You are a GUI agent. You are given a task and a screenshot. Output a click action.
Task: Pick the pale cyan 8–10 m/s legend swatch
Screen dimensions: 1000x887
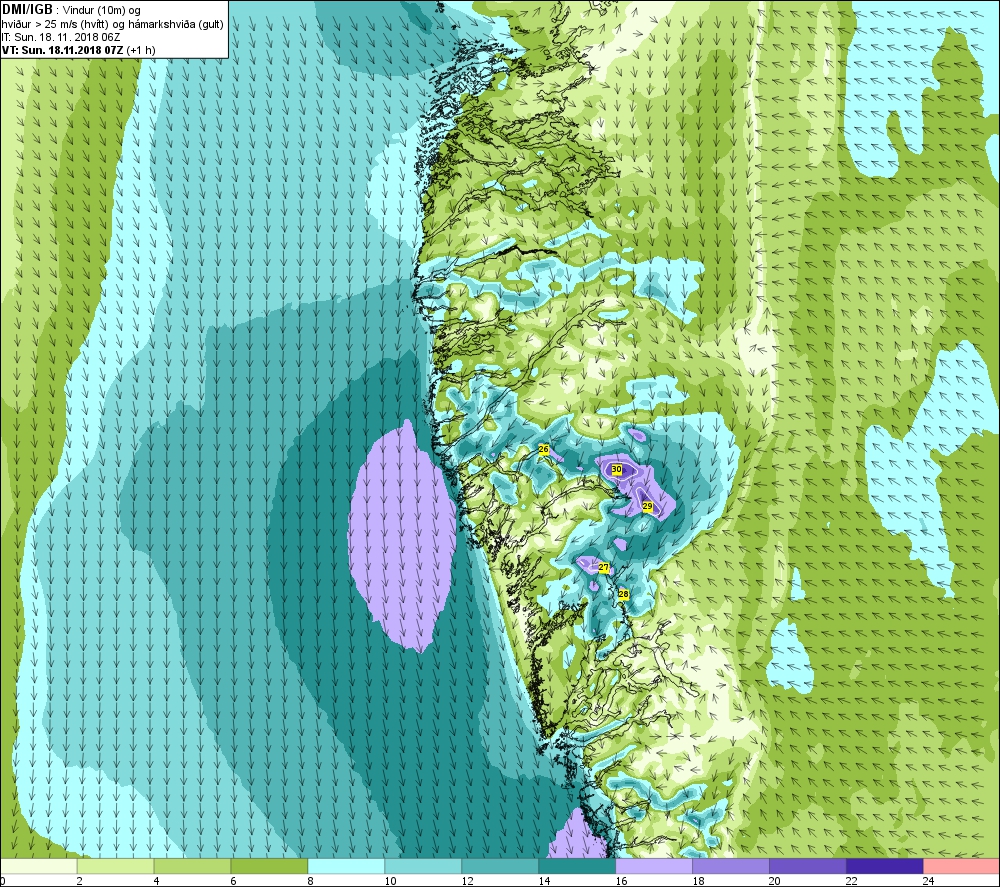[x=346, y=866]
